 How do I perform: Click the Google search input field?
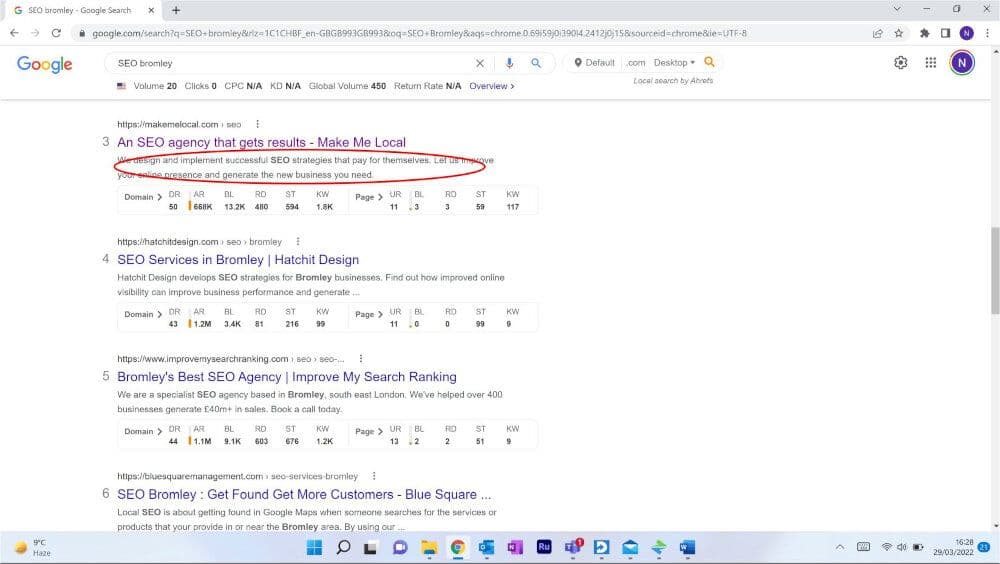293,63
